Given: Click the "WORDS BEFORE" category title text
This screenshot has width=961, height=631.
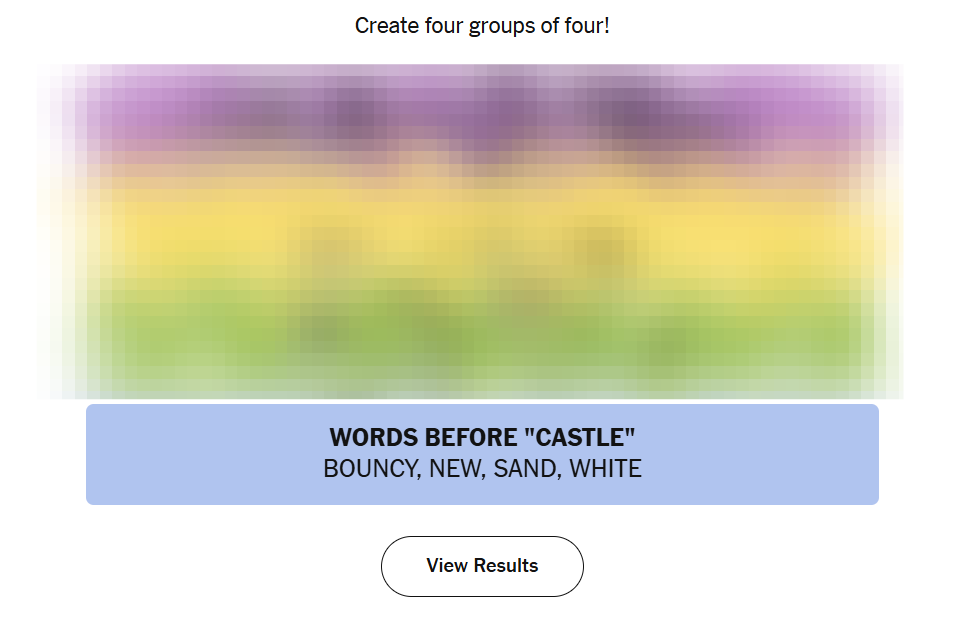Looking at the screenshot, I should pyautogui.click(x=425, y=438).
